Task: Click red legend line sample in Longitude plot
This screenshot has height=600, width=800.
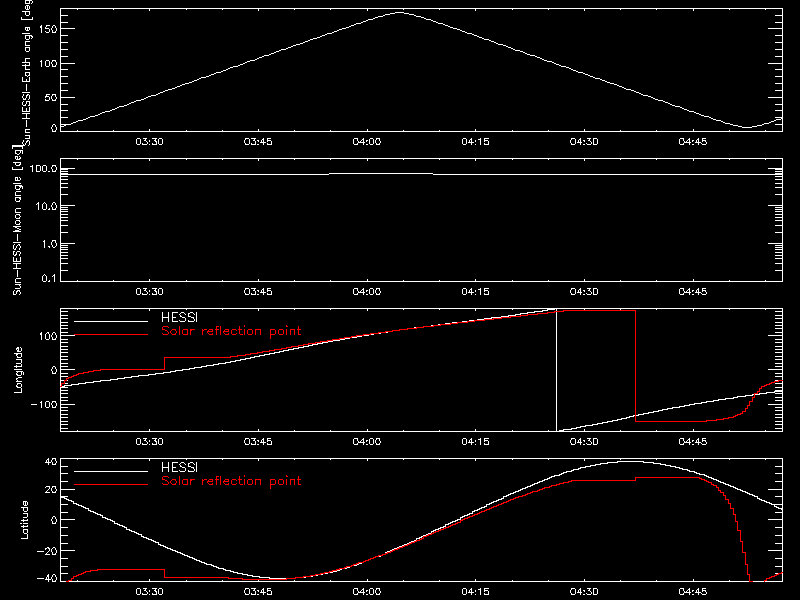Action: point(111,335)
